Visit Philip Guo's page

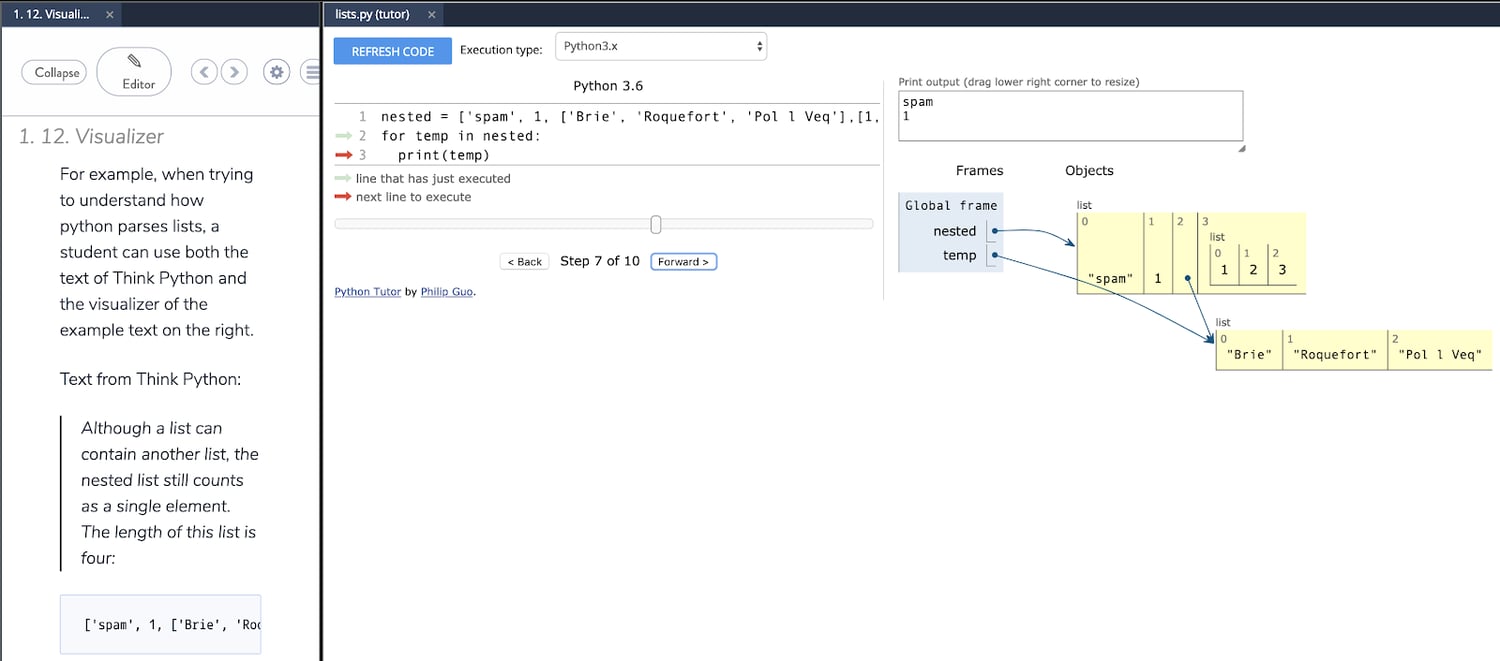pyautogui.click(x=447, y=291)
